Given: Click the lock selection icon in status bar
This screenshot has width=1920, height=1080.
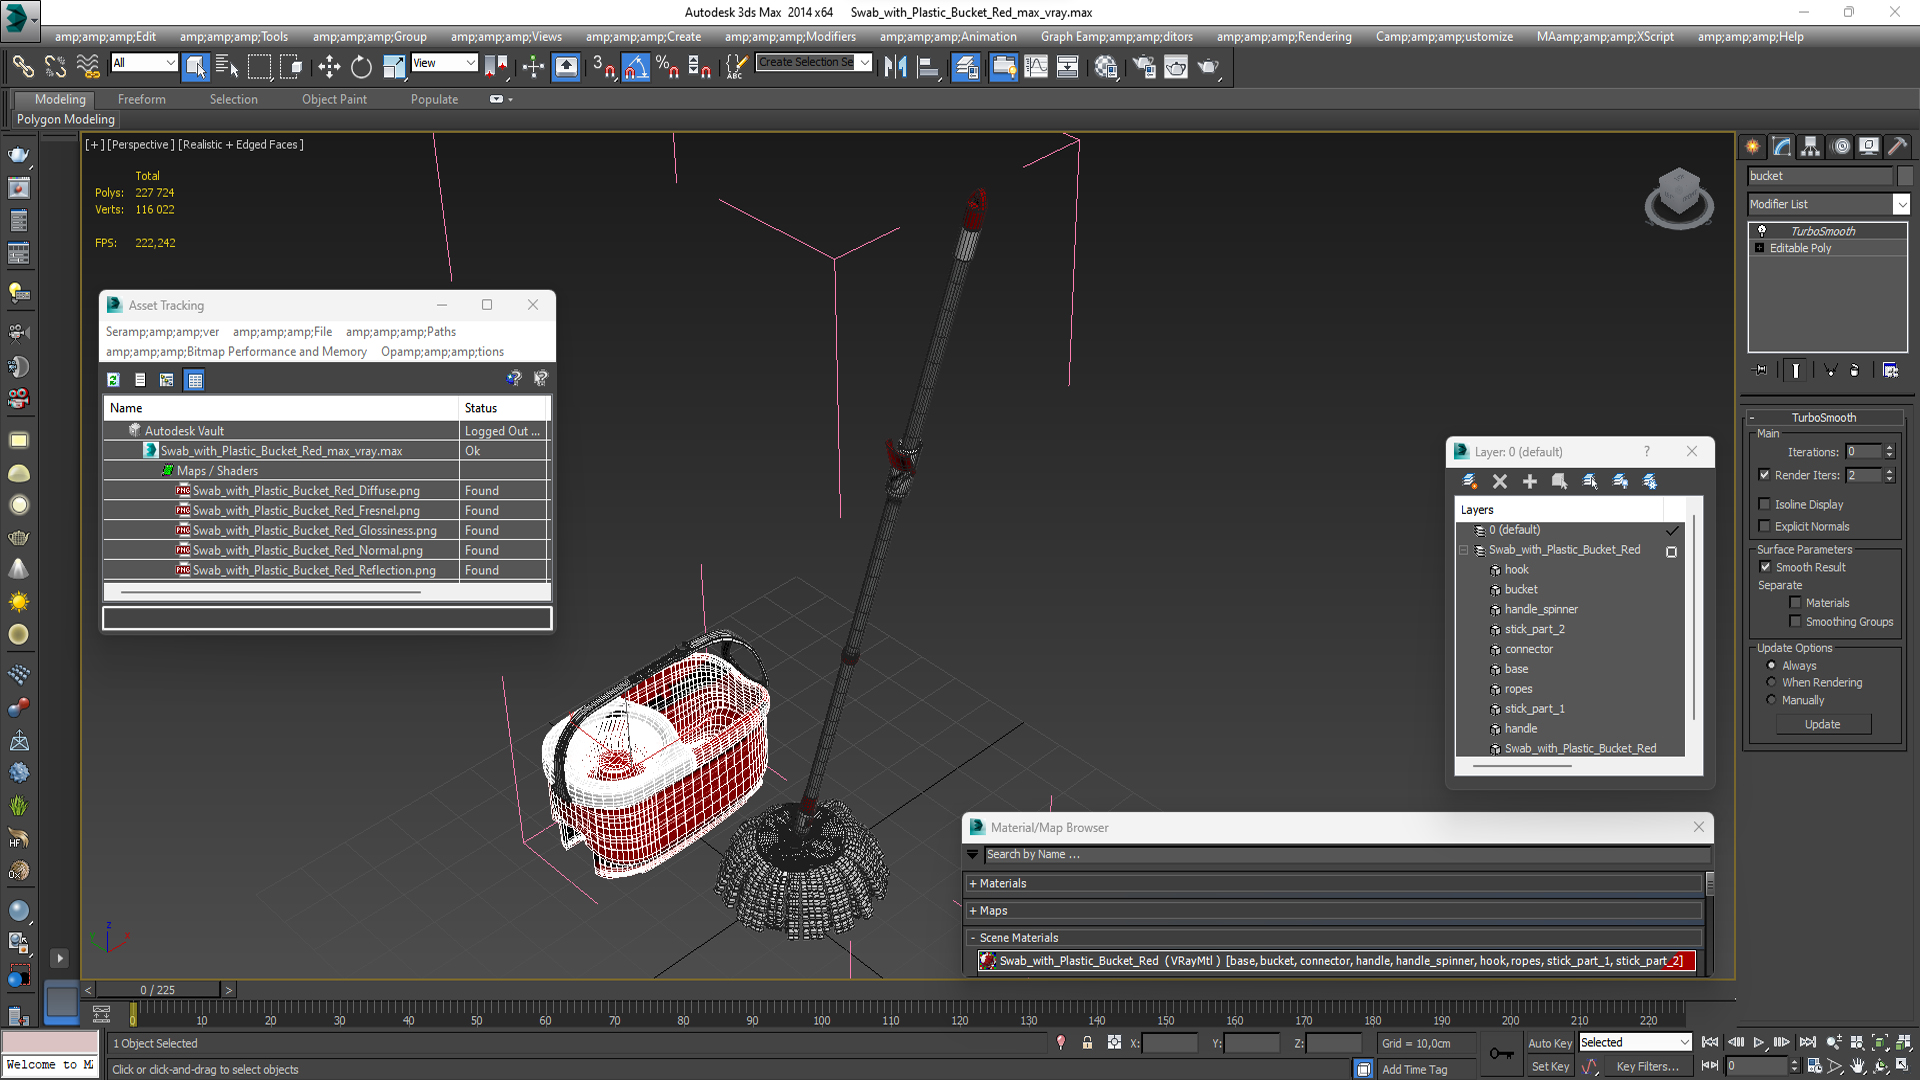Looking at the screenshot, I should 1087,1043.
